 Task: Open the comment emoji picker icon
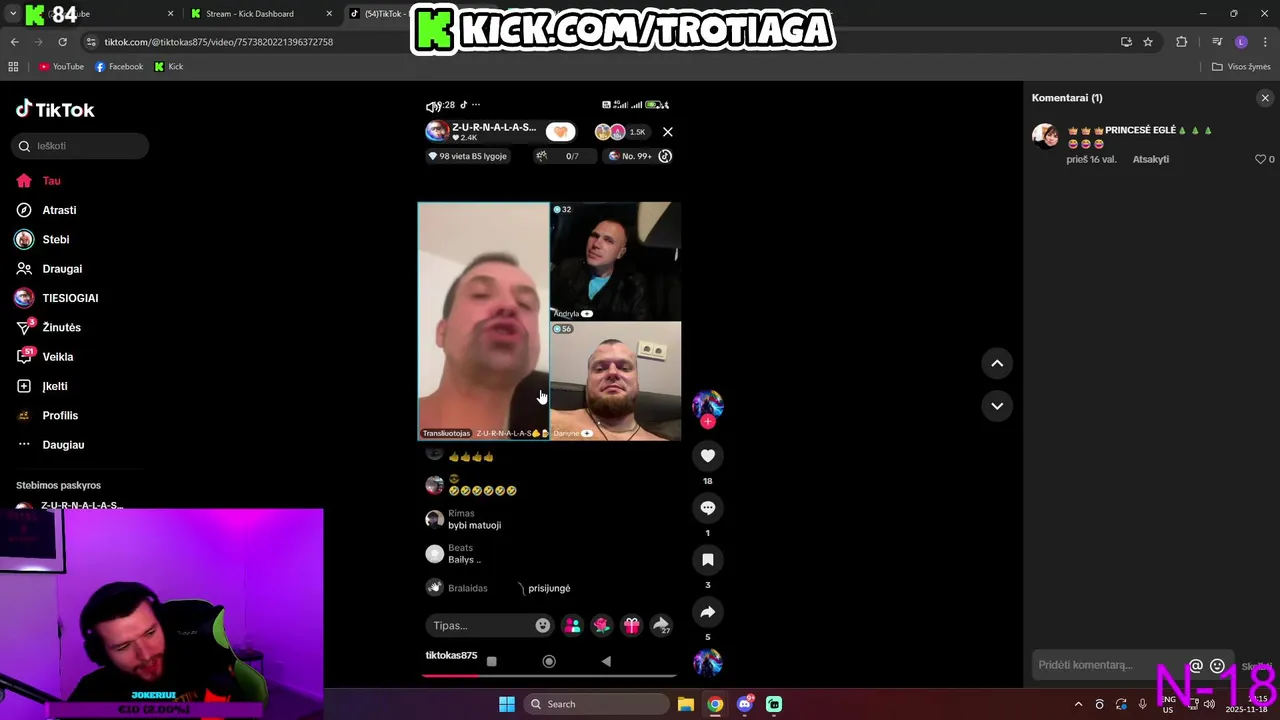click(1217, 666)
